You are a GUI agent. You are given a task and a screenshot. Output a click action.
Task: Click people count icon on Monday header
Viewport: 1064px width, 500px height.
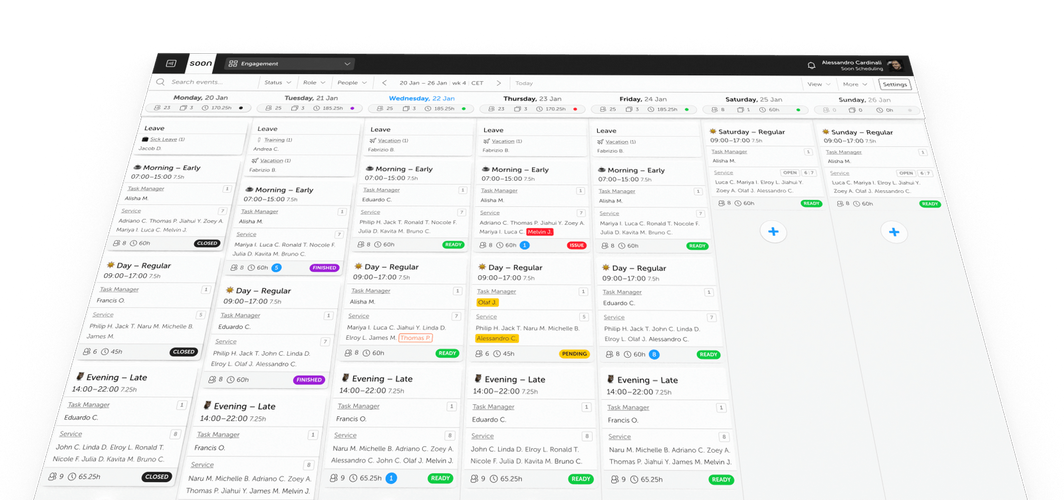pos(157,107)
